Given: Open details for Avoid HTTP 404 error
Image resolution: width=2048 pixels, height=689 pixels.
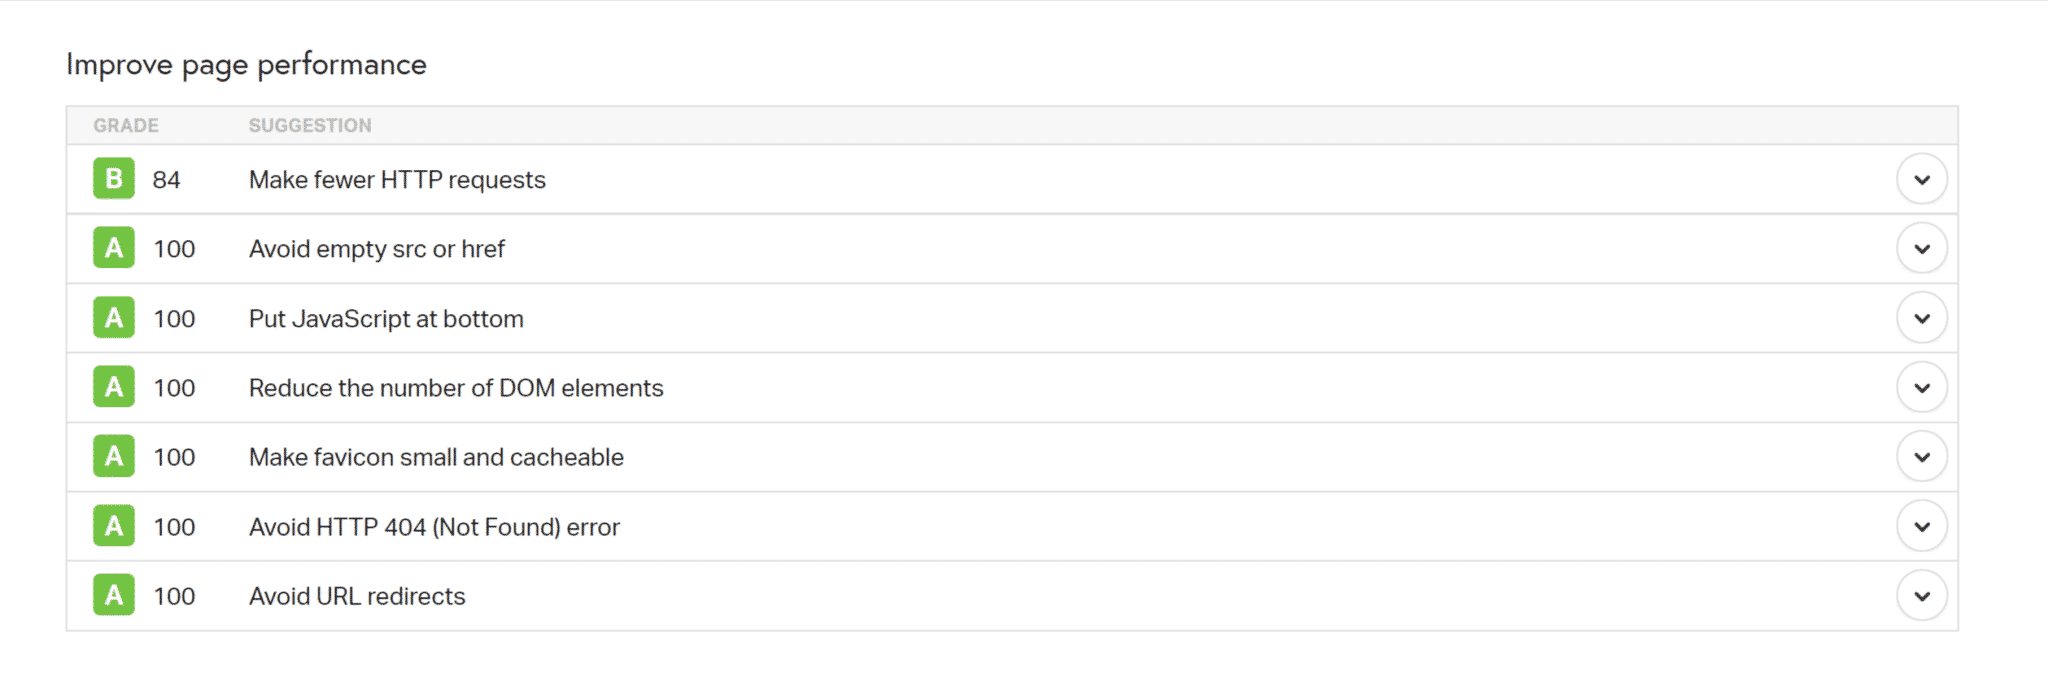Looking at the screenshot, I should point(1922,525).
